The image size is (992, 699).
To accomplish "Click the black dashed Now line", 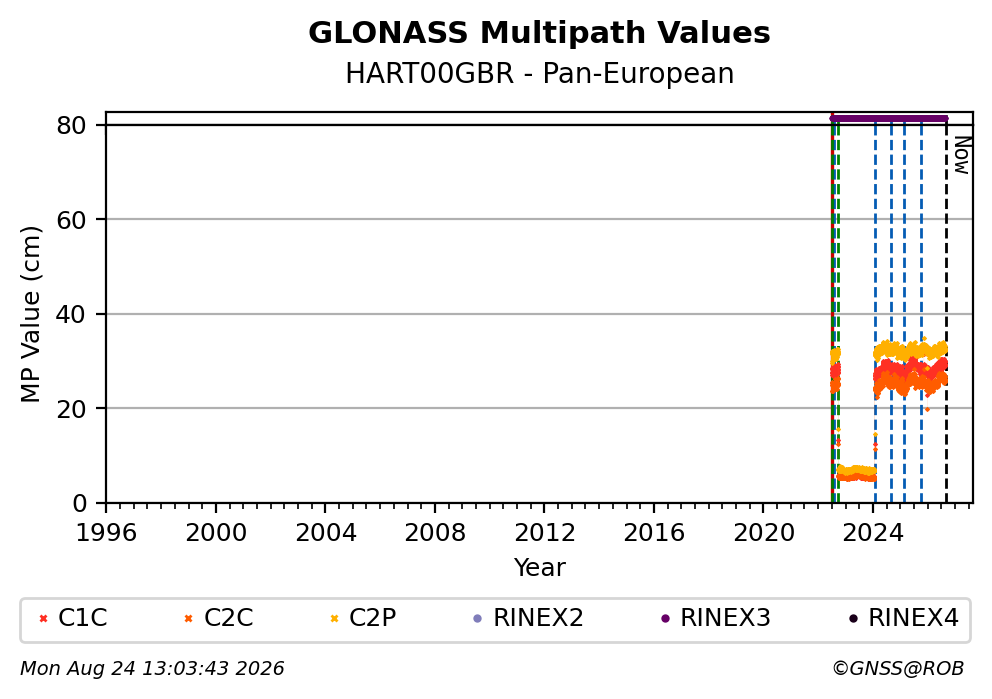I will 946,313.
